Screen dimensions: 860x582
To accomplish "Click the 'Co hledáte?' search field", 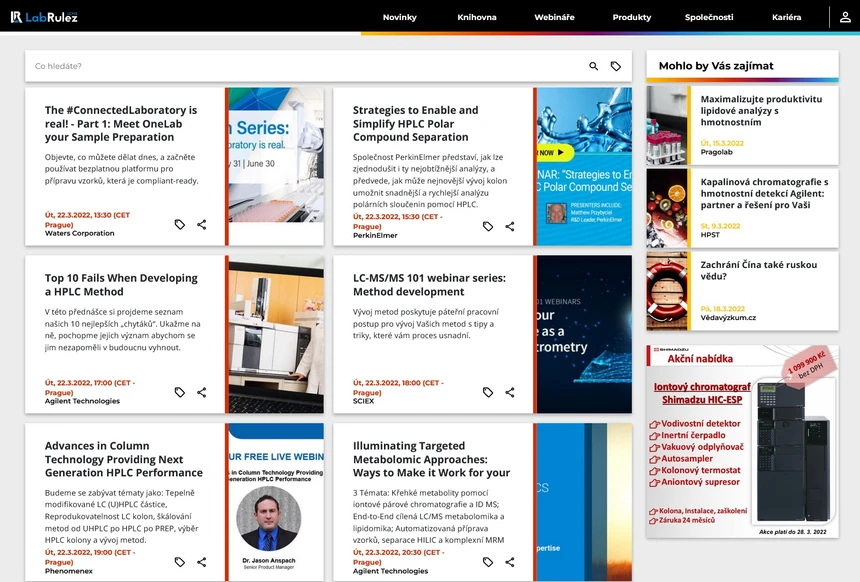I will click(x=307, y=66).
